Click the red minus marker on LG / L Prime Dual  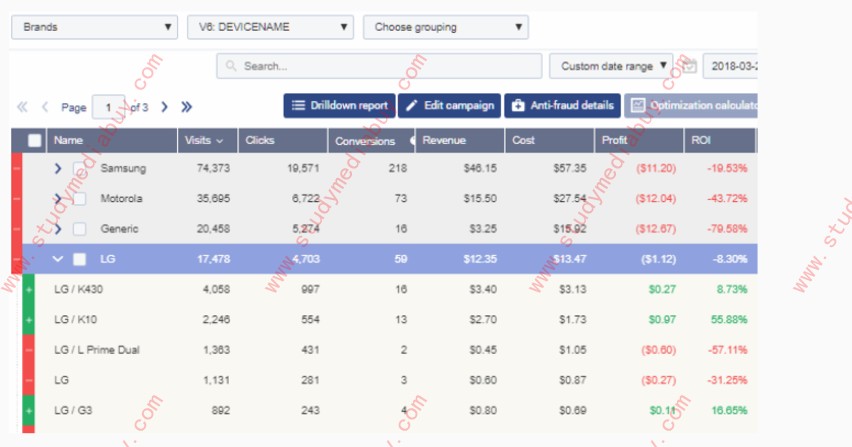29,350
